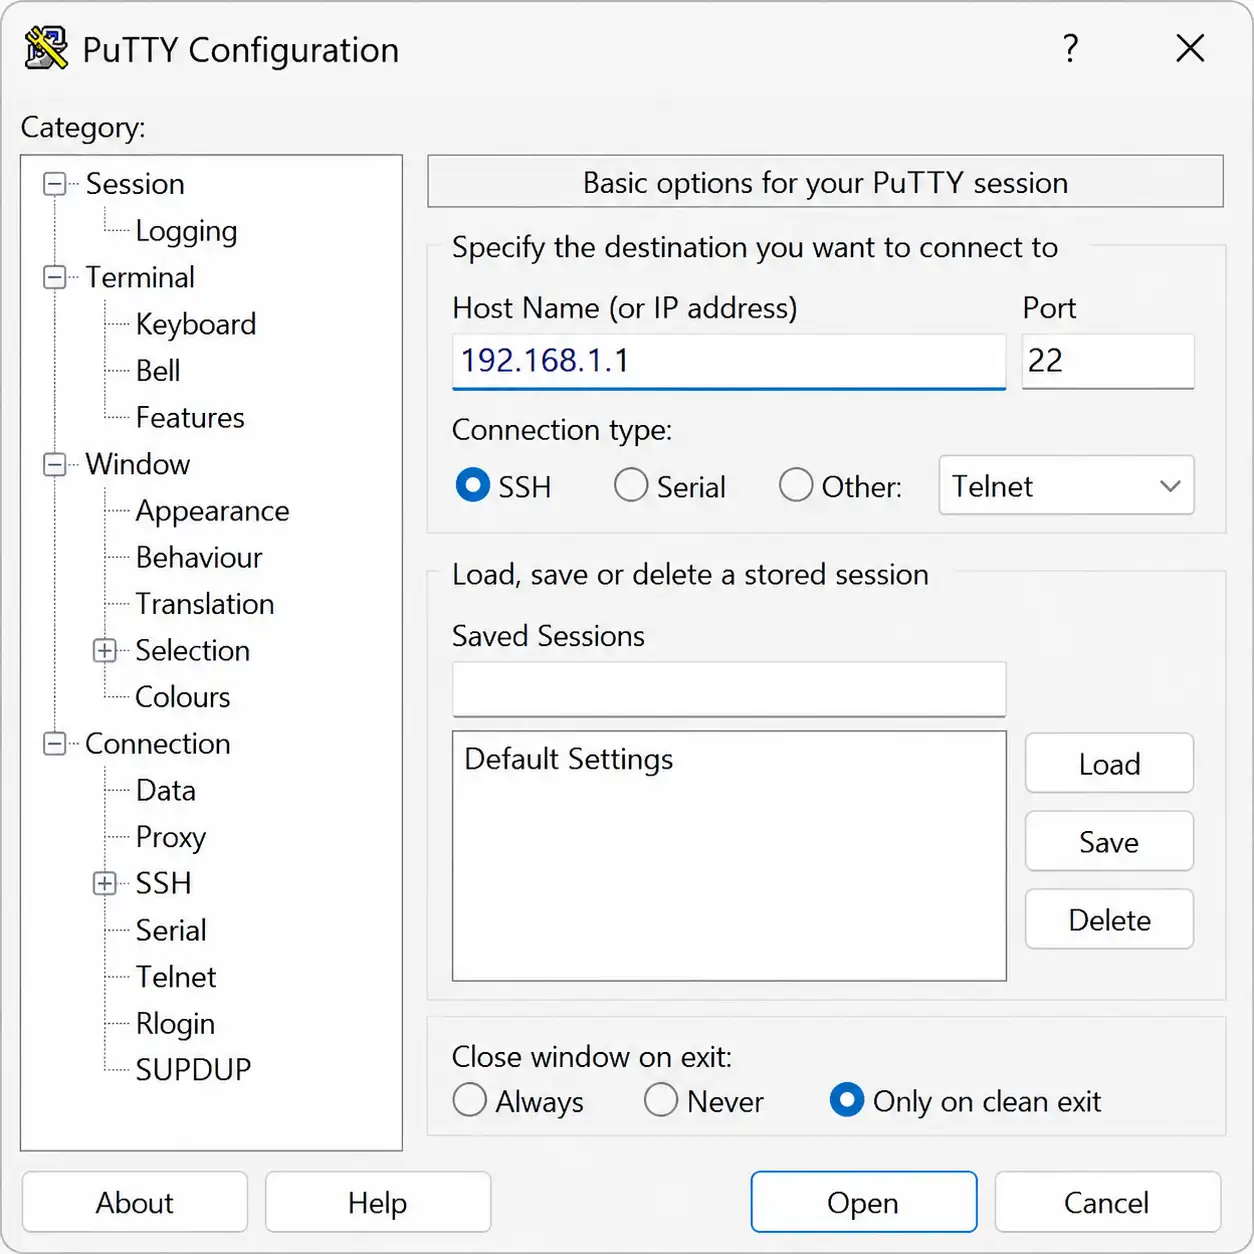Click the Open button to connect
This screenshot has height=1254, width=1254.
(x=864, y=1202)
